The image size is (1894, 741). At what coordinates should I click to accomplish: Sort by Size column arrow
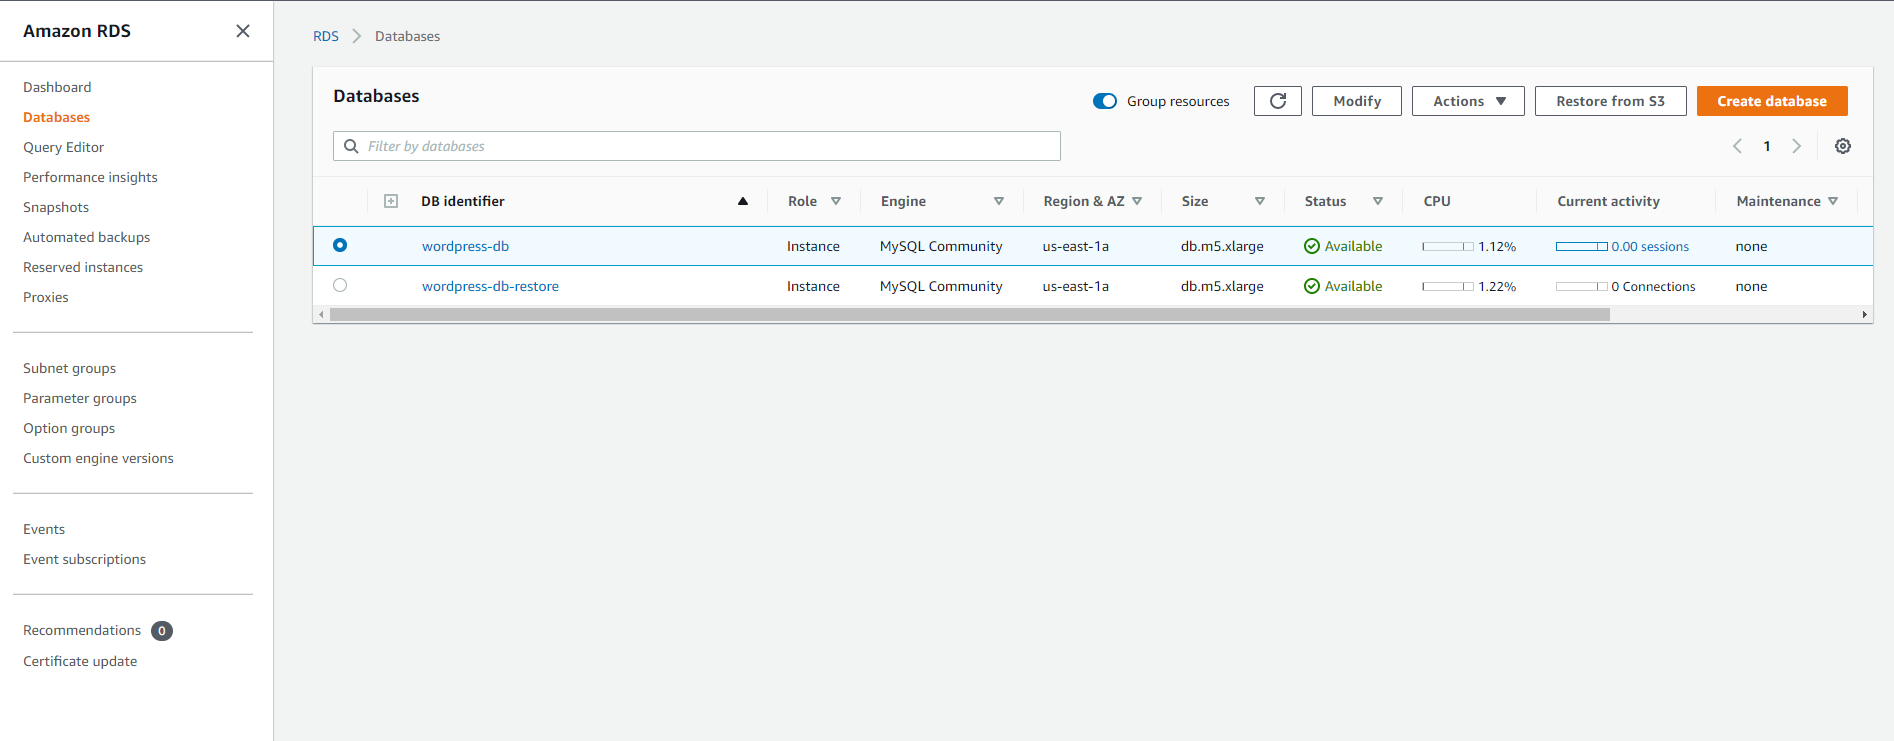pos(1260,201)
